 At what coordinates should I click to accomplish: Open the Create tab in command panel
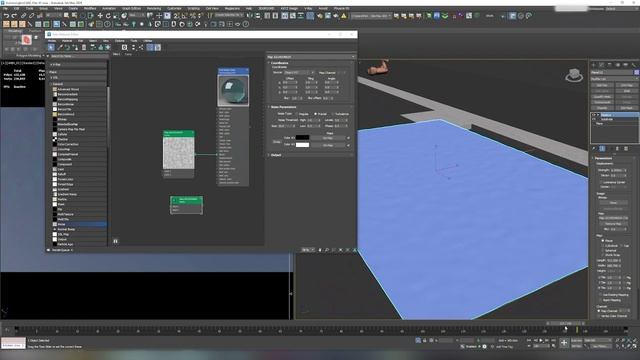[x=594, y=64]
